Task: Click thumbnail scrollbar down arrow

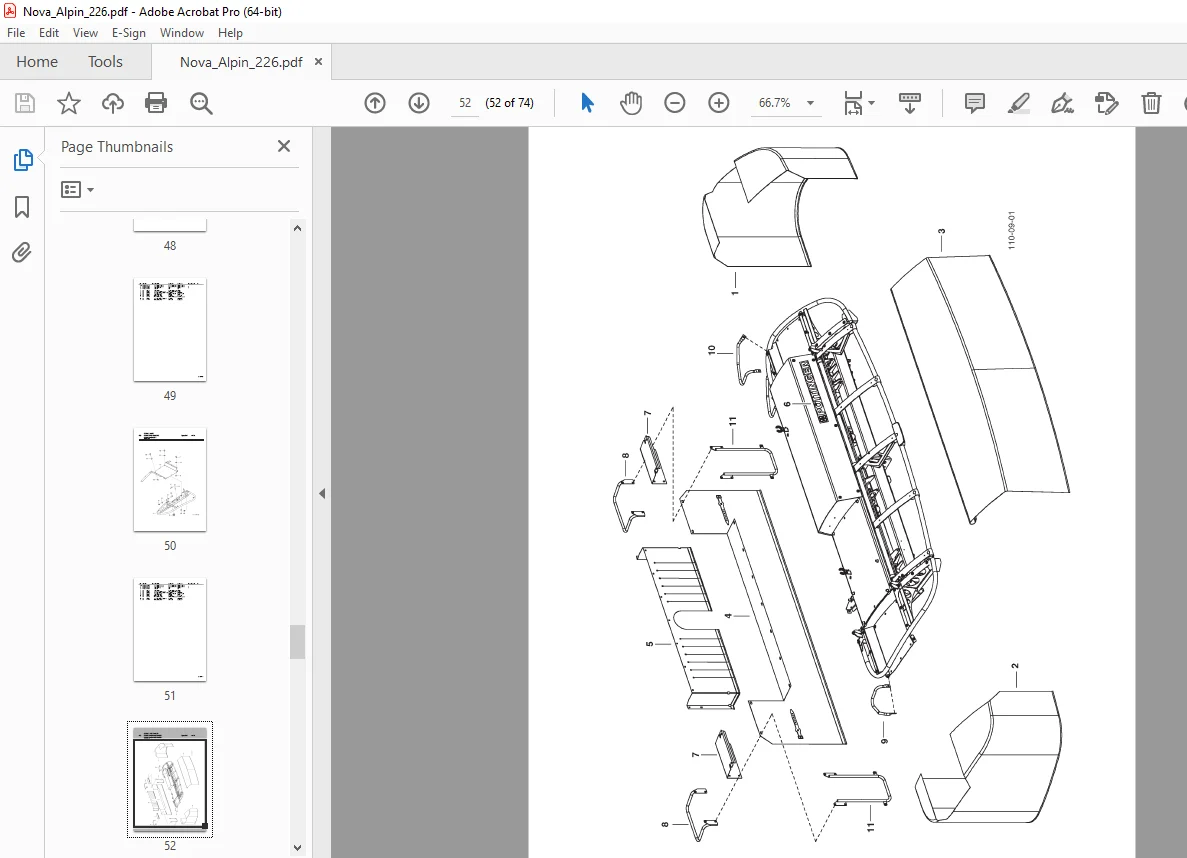Action: (x=298, y=848)
